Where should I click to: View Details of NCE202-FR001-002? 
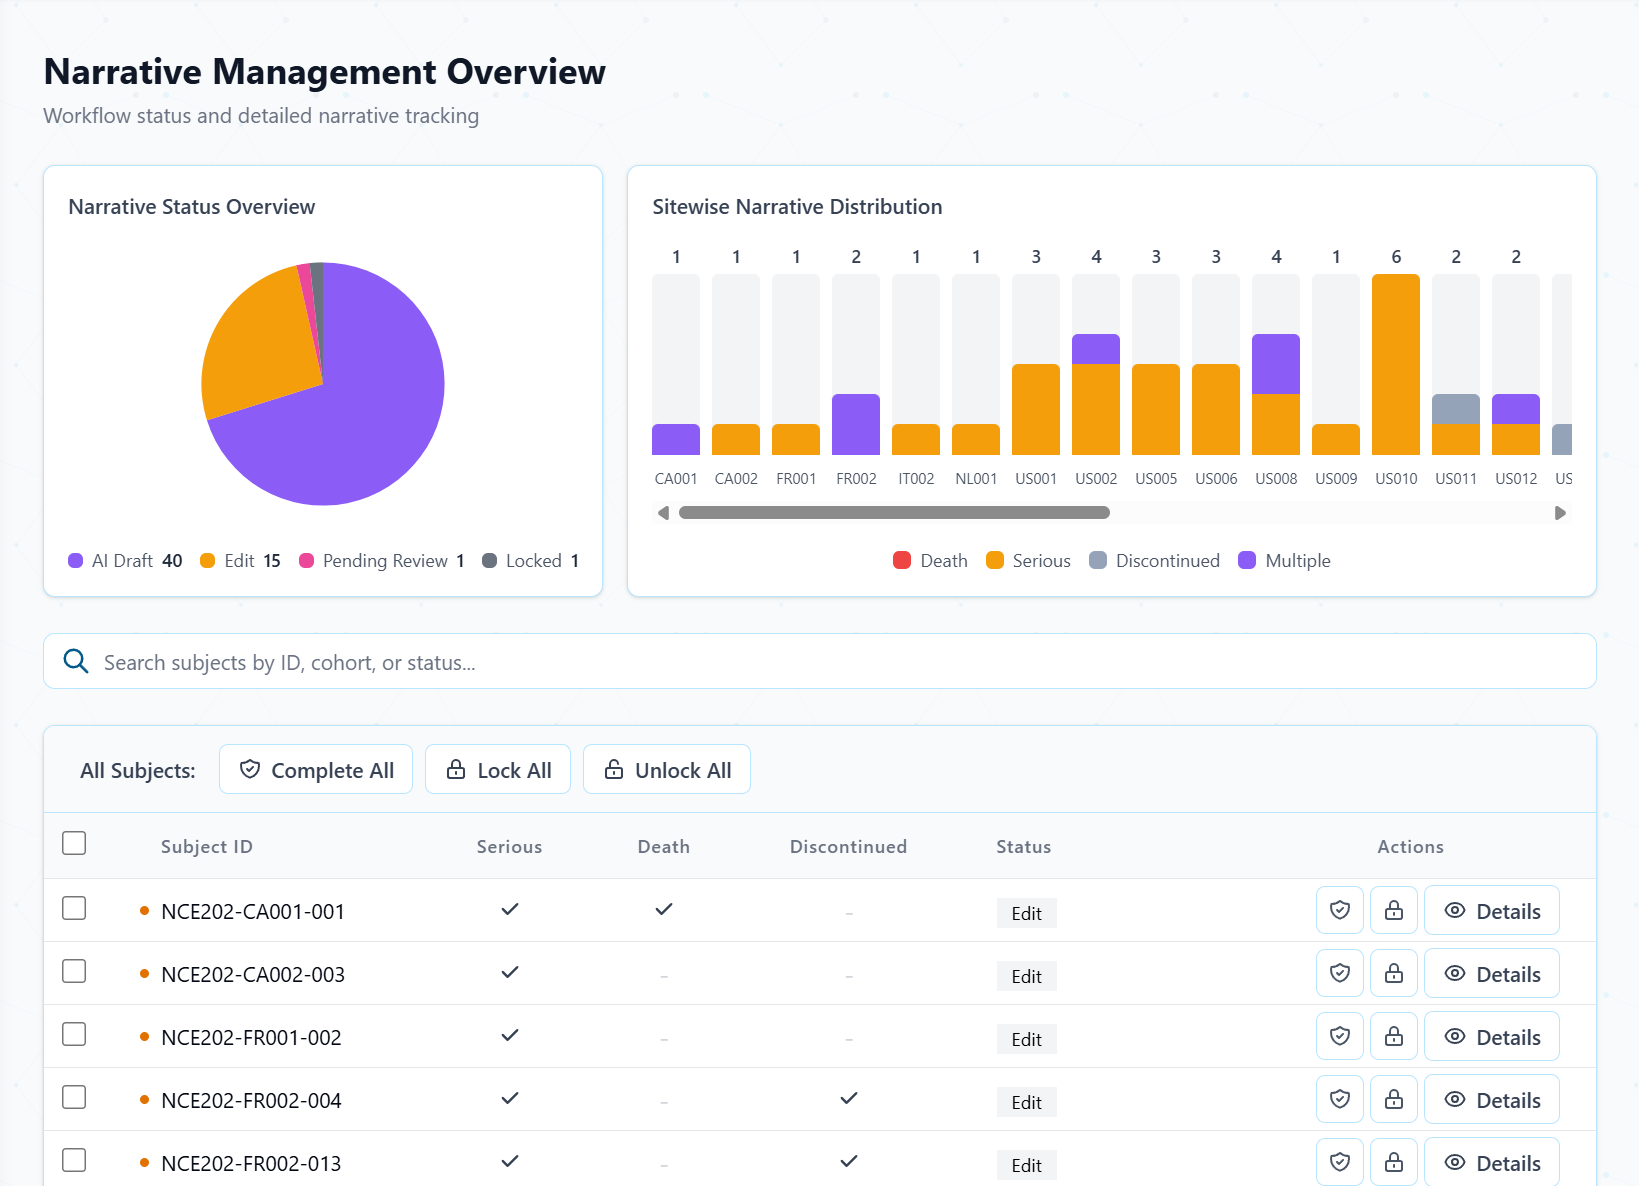[x=1492, y=1036]
